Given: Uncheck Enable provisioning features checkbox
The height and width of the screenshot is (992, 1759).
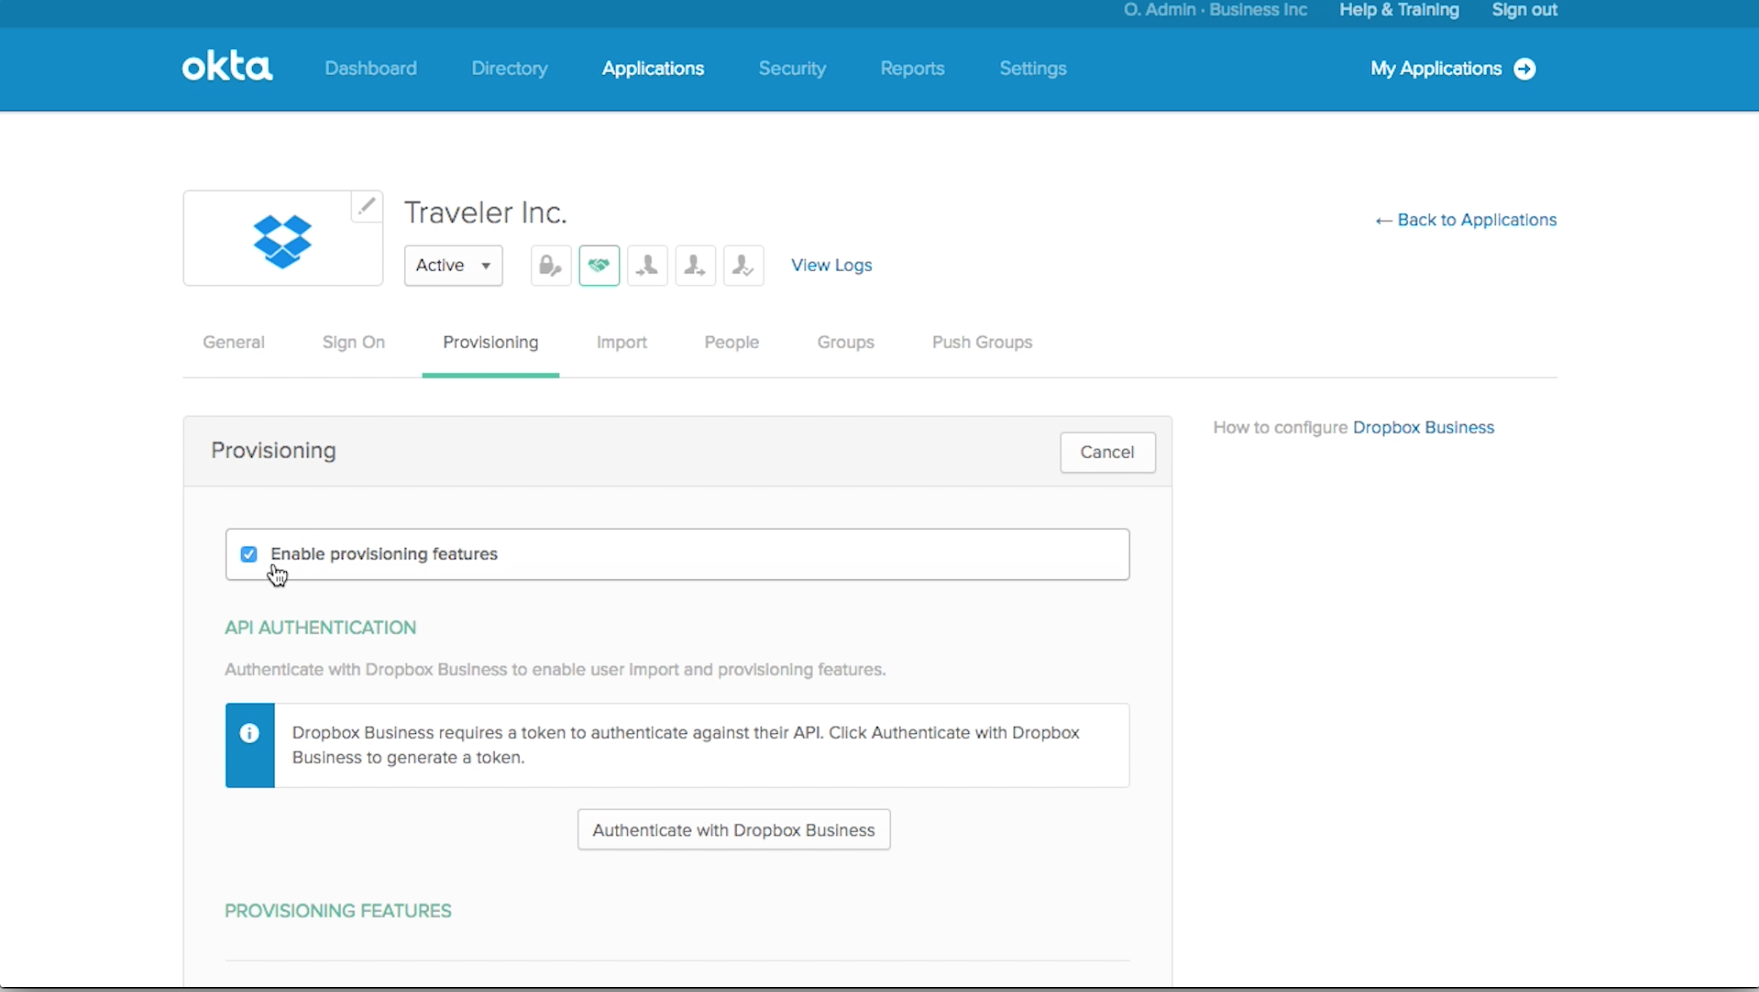Looking at the screenshot, I should point(249,554).
